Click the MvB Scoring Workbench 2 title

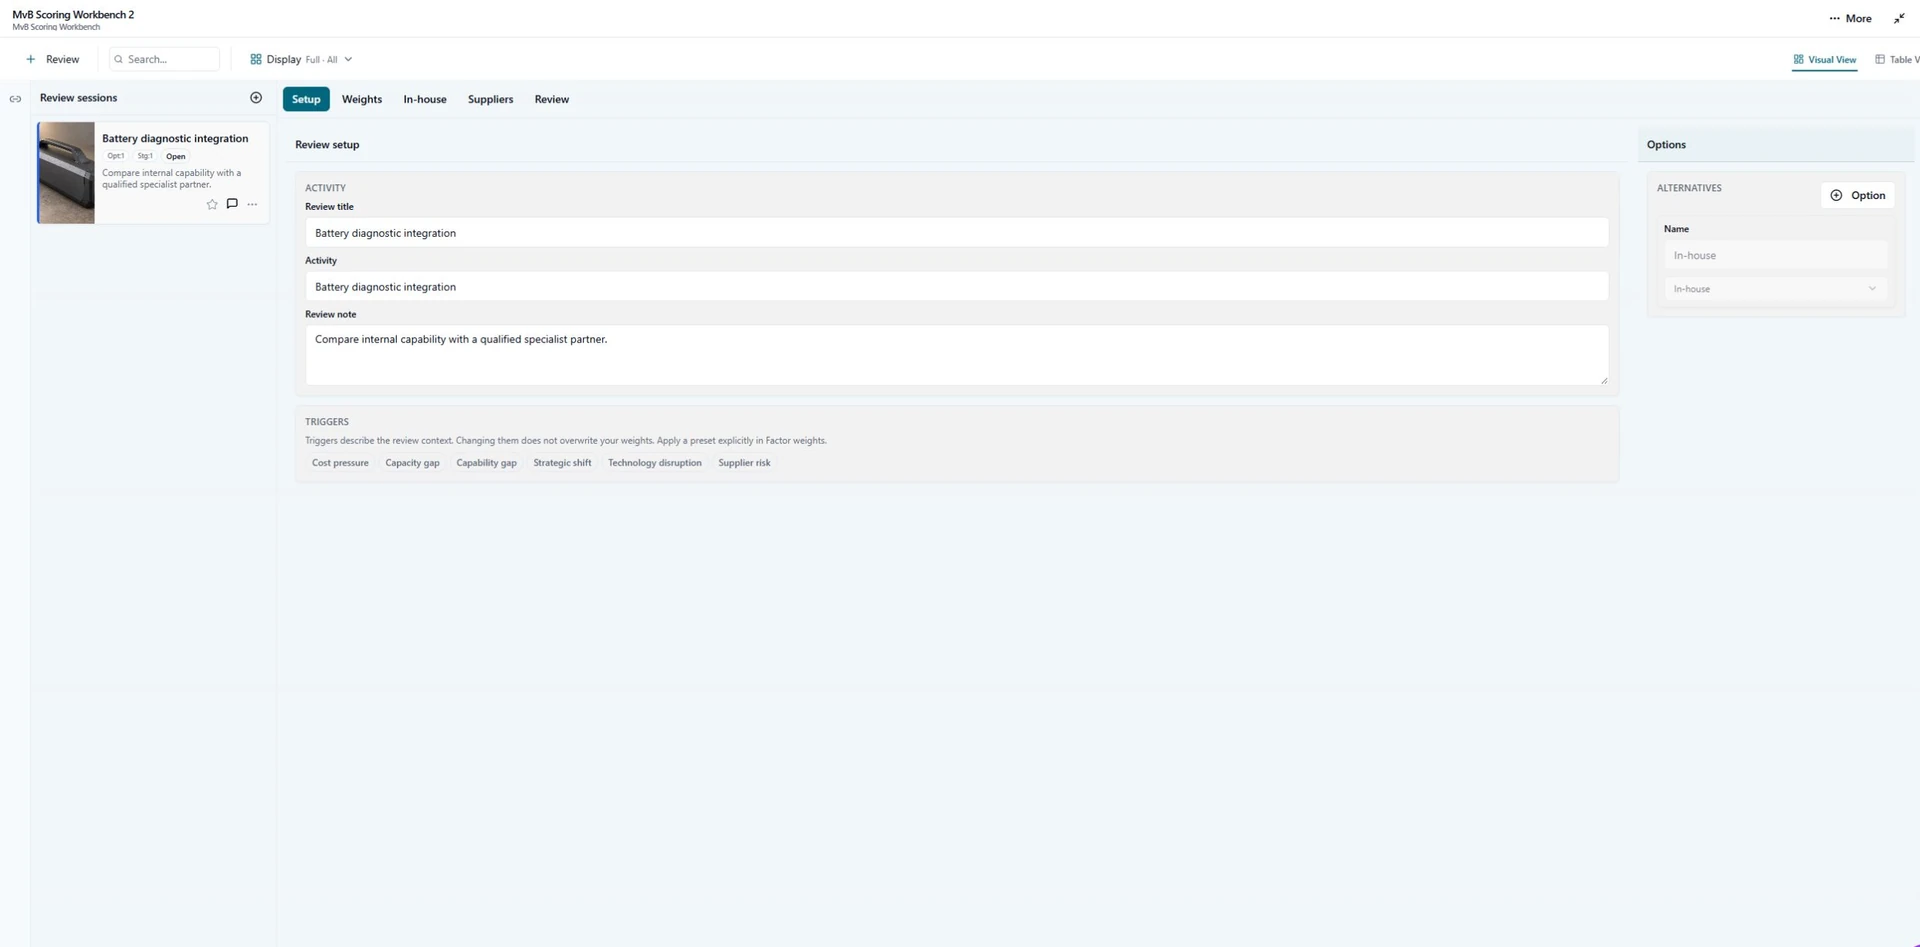click(x=73, y=14)
